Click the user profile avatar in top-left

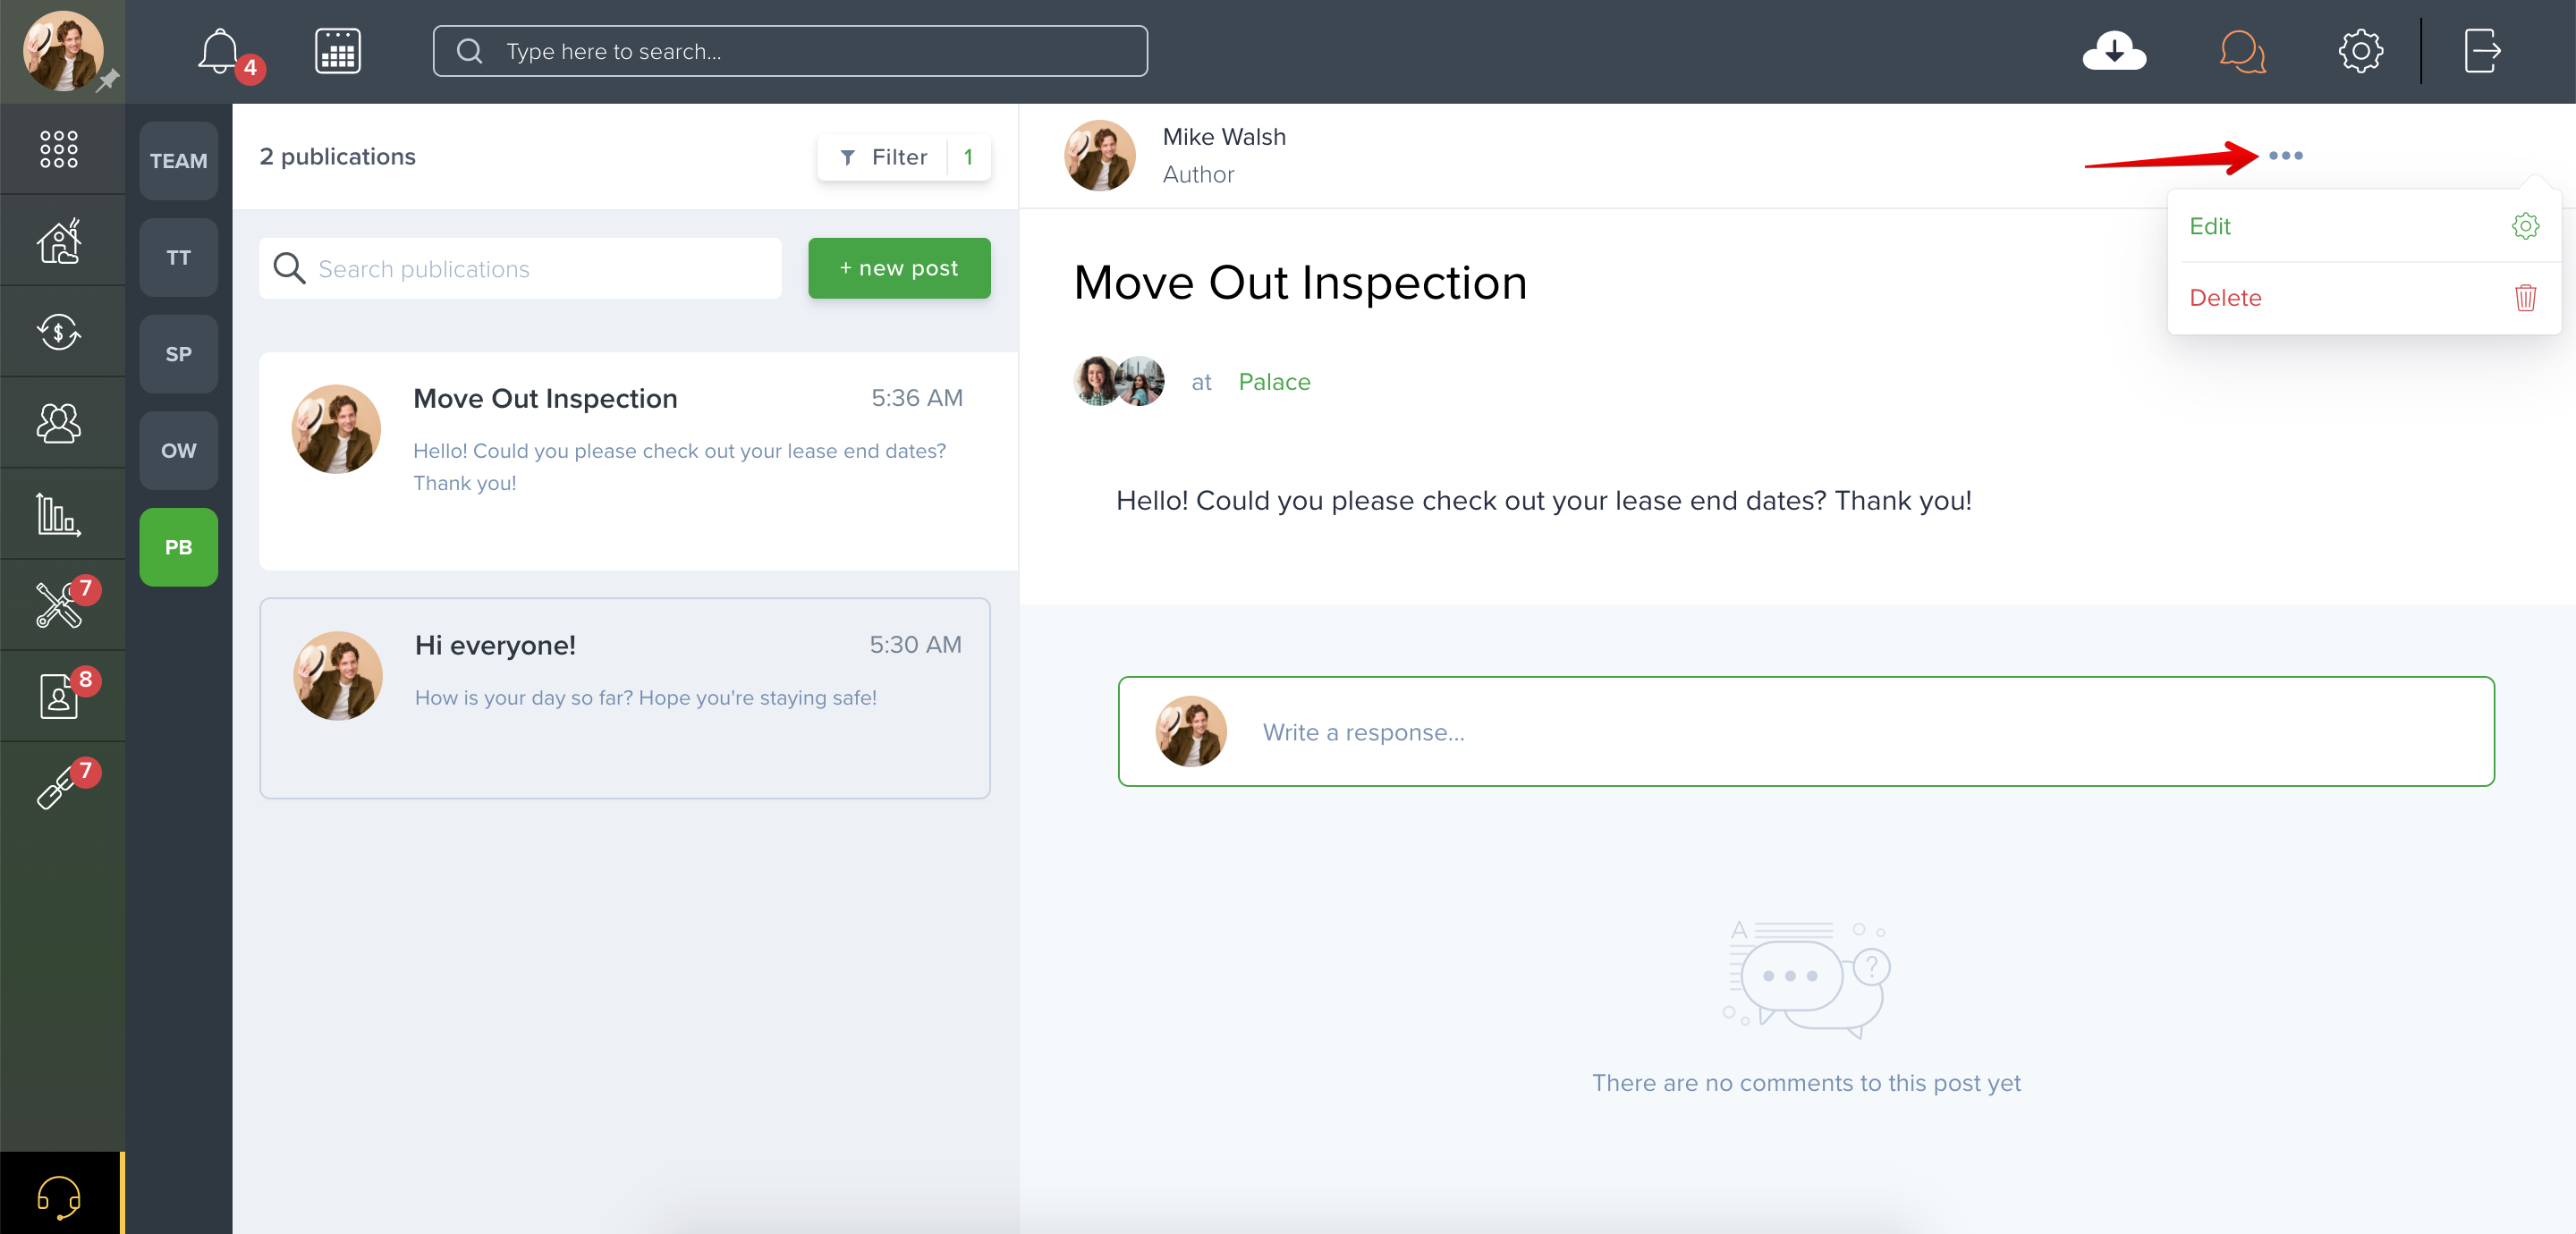pyautogui.click(x=62, y=51)
